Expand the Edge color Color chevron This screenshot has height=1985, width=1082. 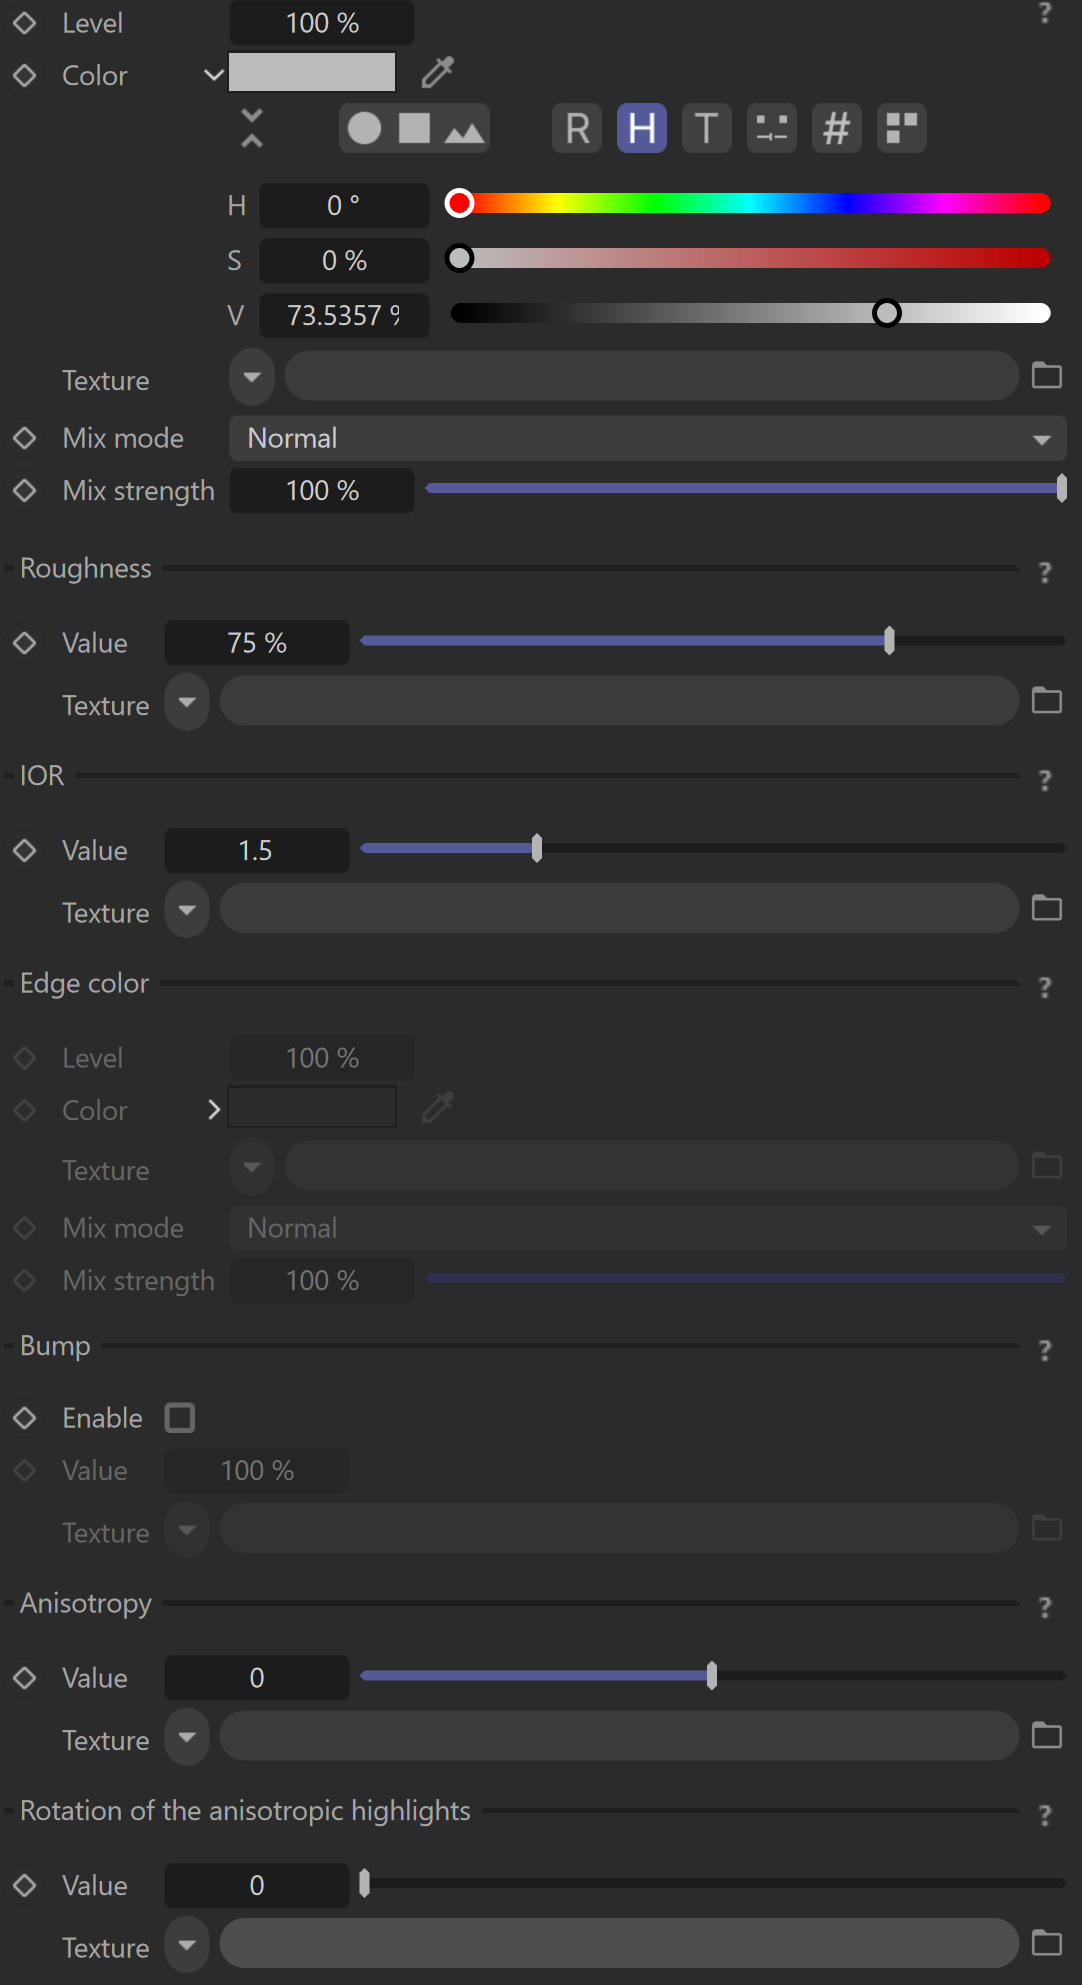[x=213, y=1110]
